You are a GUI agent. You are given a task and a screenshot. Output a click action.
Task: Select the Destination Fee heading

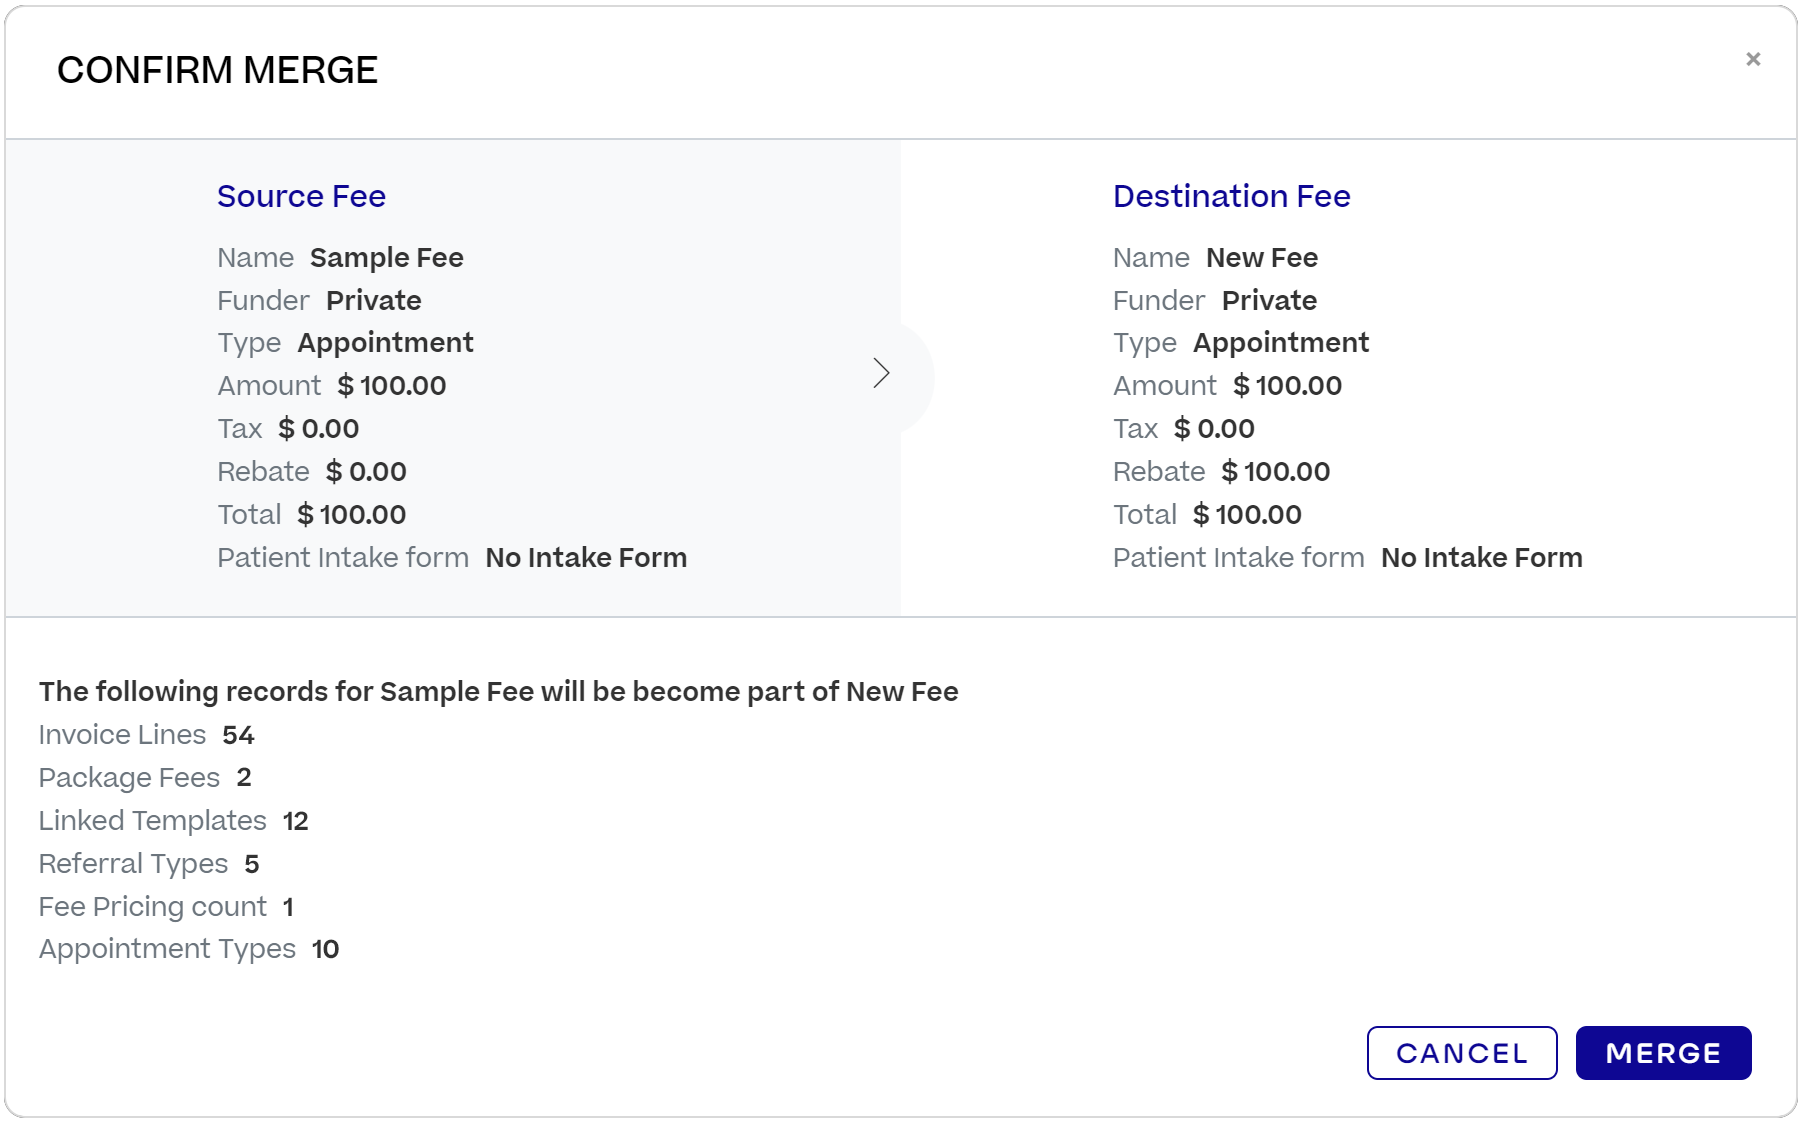click(1231, 196)
